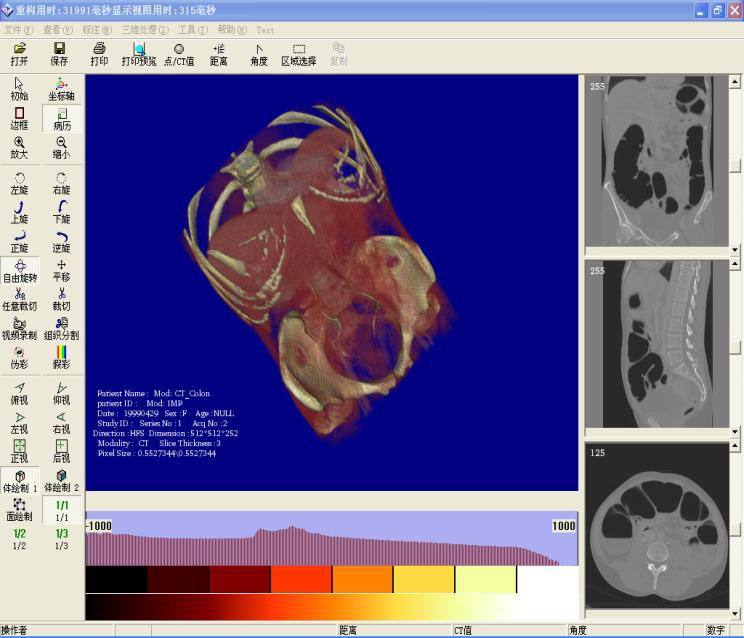The height and width of the screenshot is (638, 744).
Task: Click the 假彩 false color icon
Action: coord(61,358)
